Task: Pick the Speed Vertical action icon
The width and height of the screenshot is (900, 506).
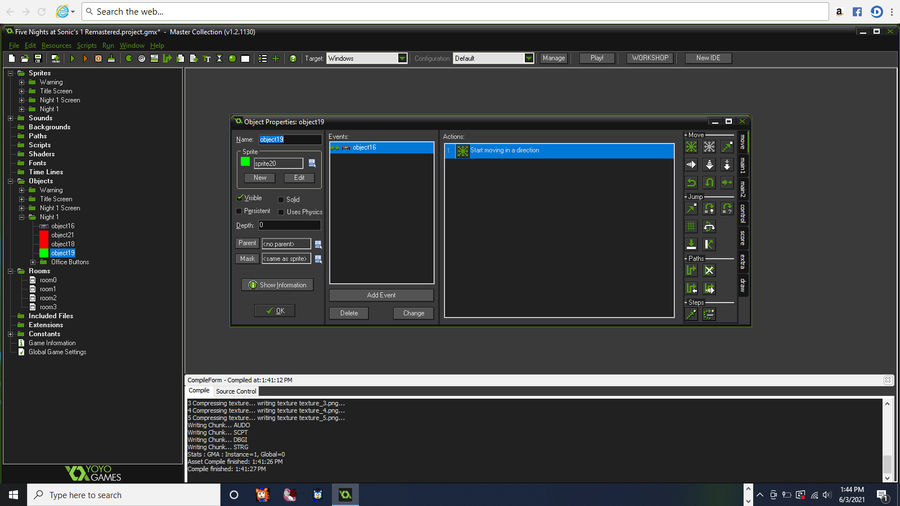Action: [709, 165]
